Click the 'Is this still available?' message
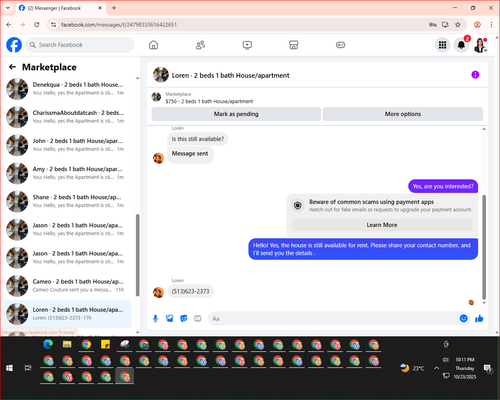This screenshot has height=400, width=500. [198, 139]
